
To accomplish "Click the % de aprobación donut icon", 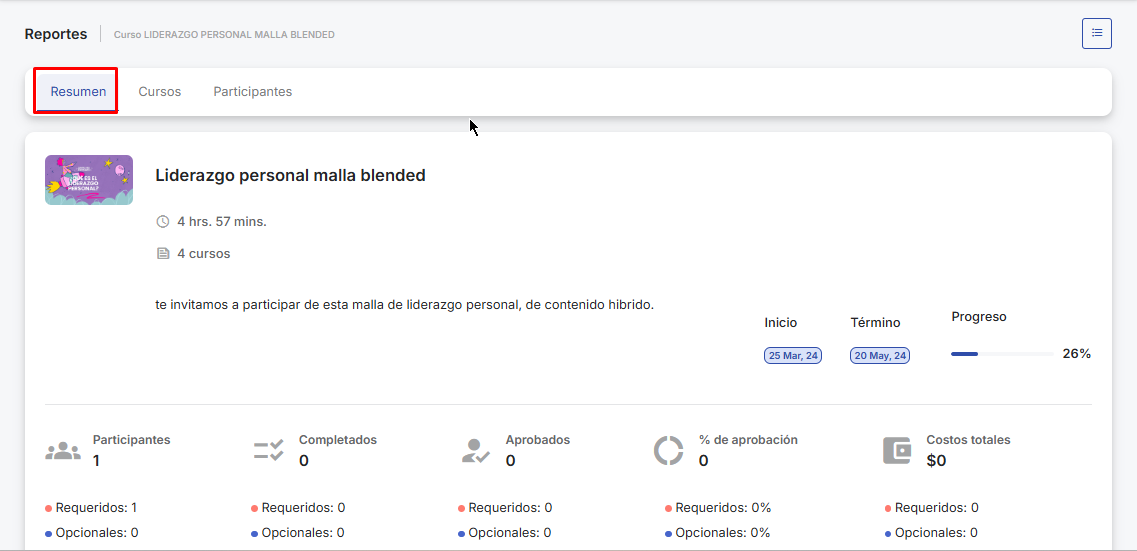I will (x=668, y=451).
